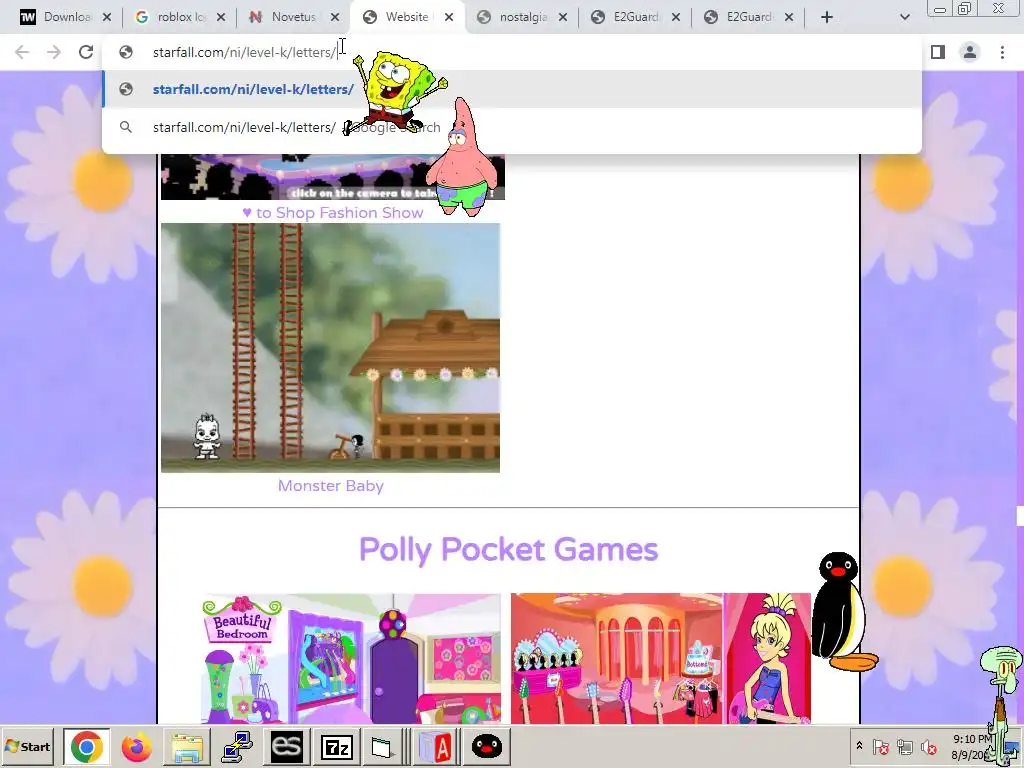Close the Website tab
The image size is (1024, 768).
tap(449, 17)
